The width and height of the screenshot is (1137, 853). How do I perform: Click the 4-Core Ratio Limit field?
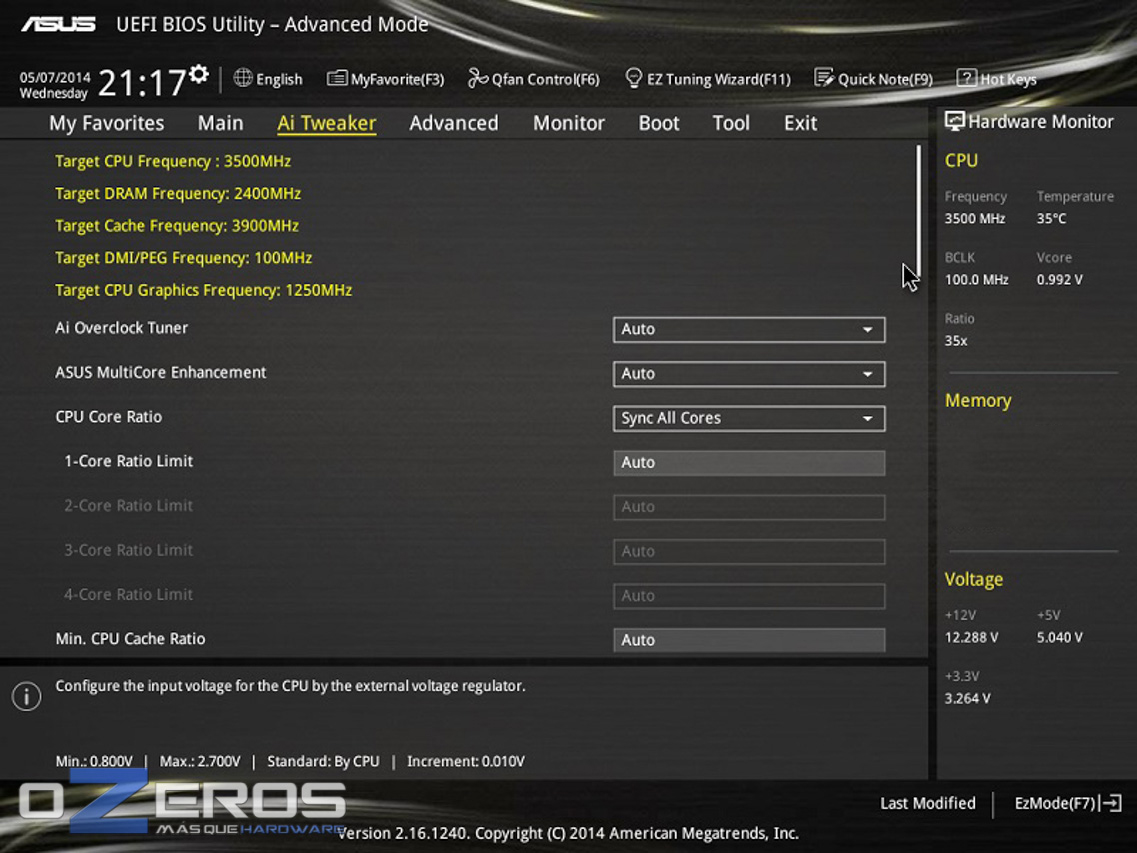pos(749,596)
